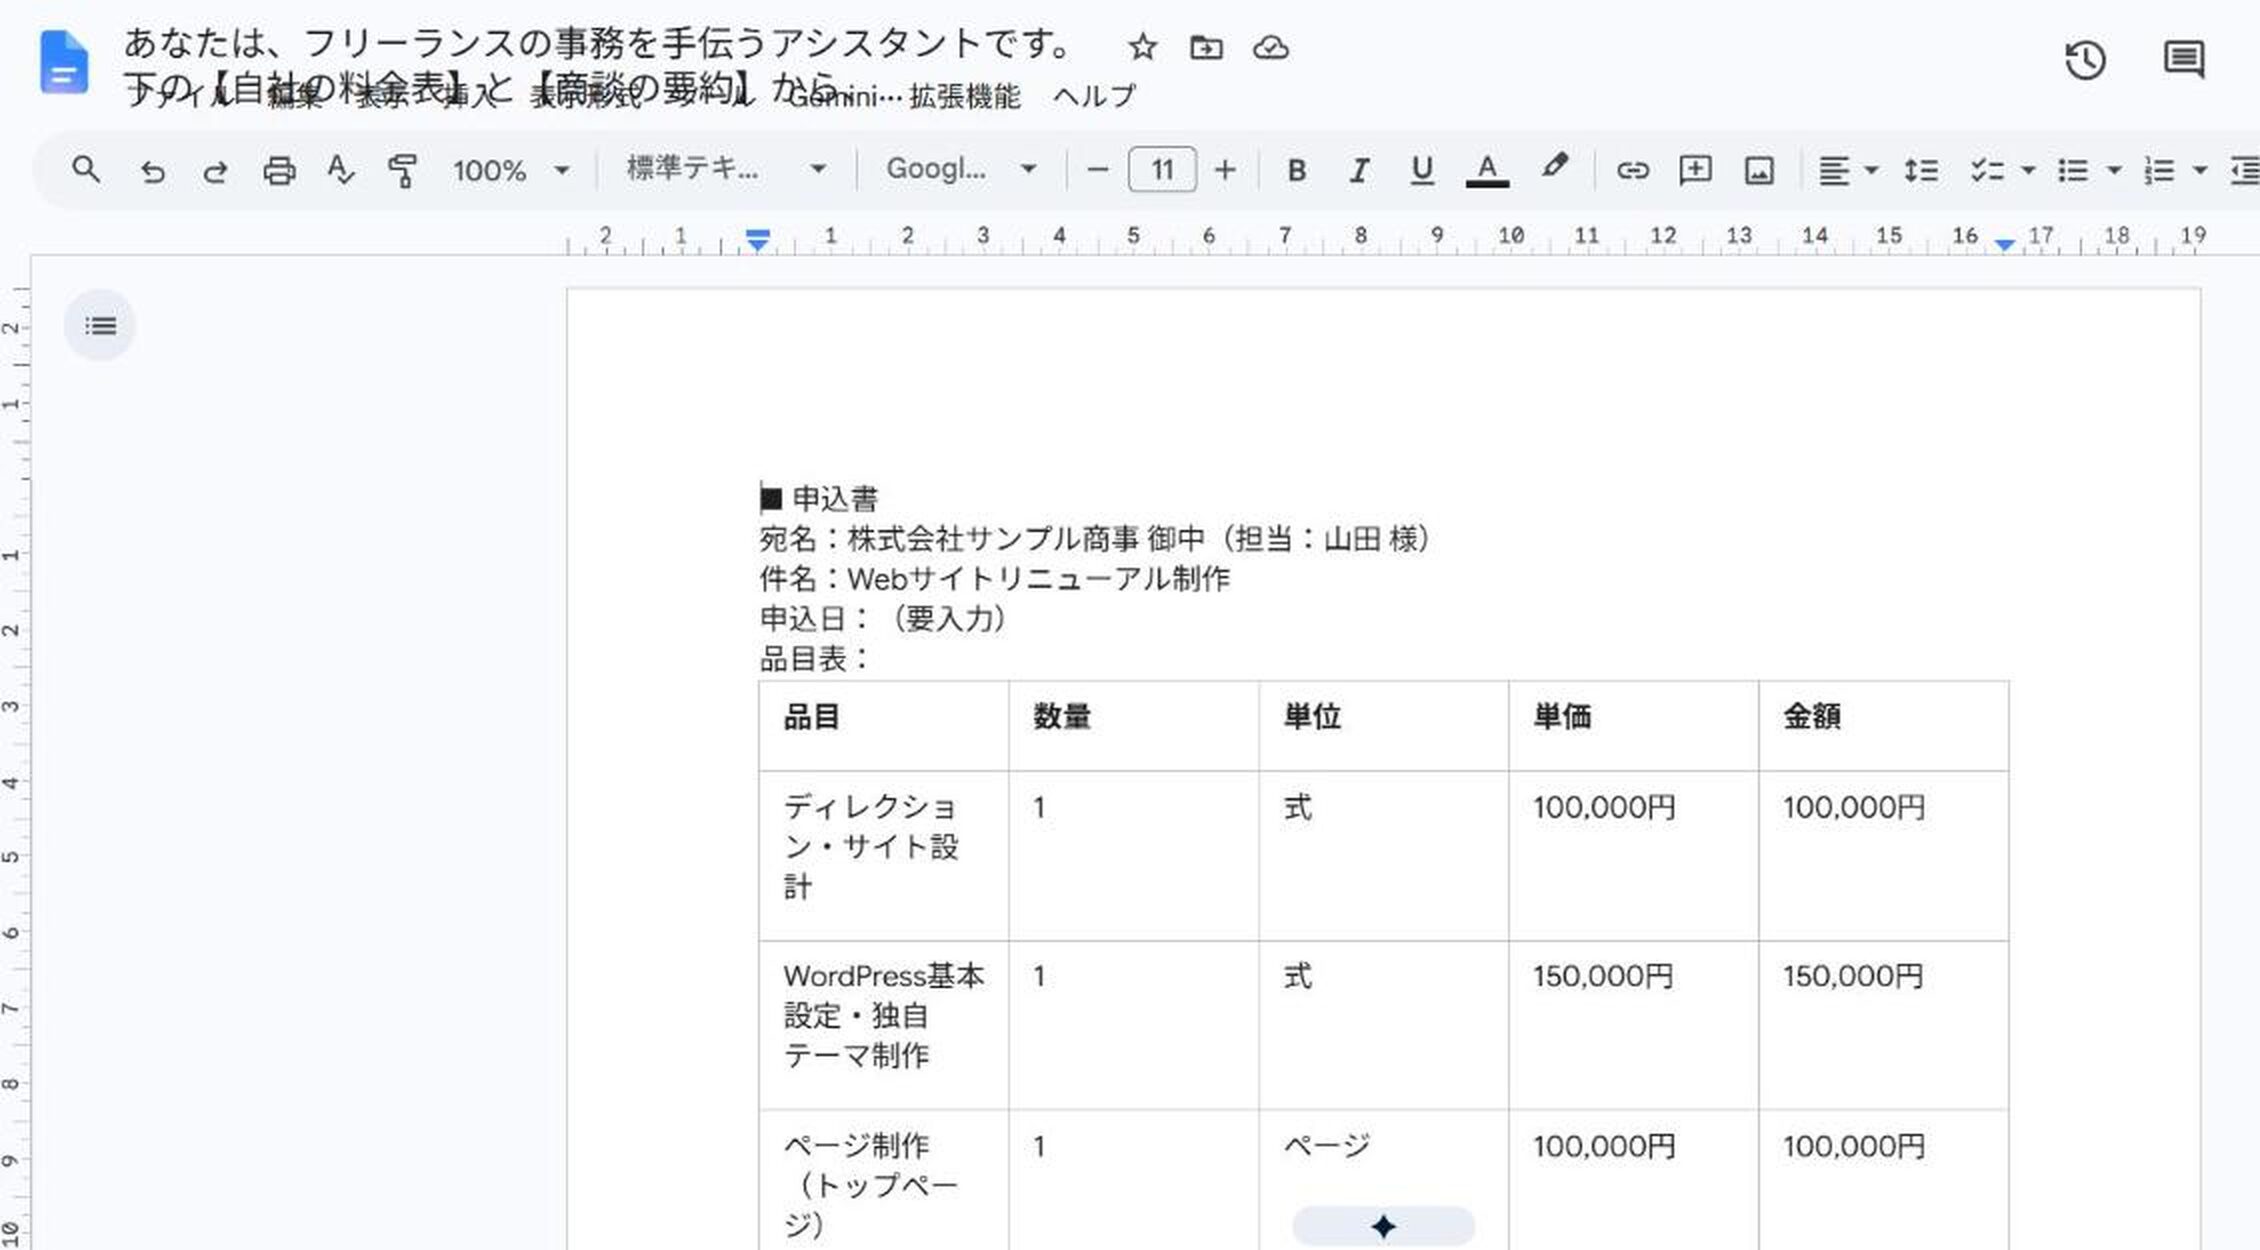Click the ページ制作（トップページ） cell
This screenshot has width=2260, height=1250.
pyautogui.click(x=884, y=1181)
